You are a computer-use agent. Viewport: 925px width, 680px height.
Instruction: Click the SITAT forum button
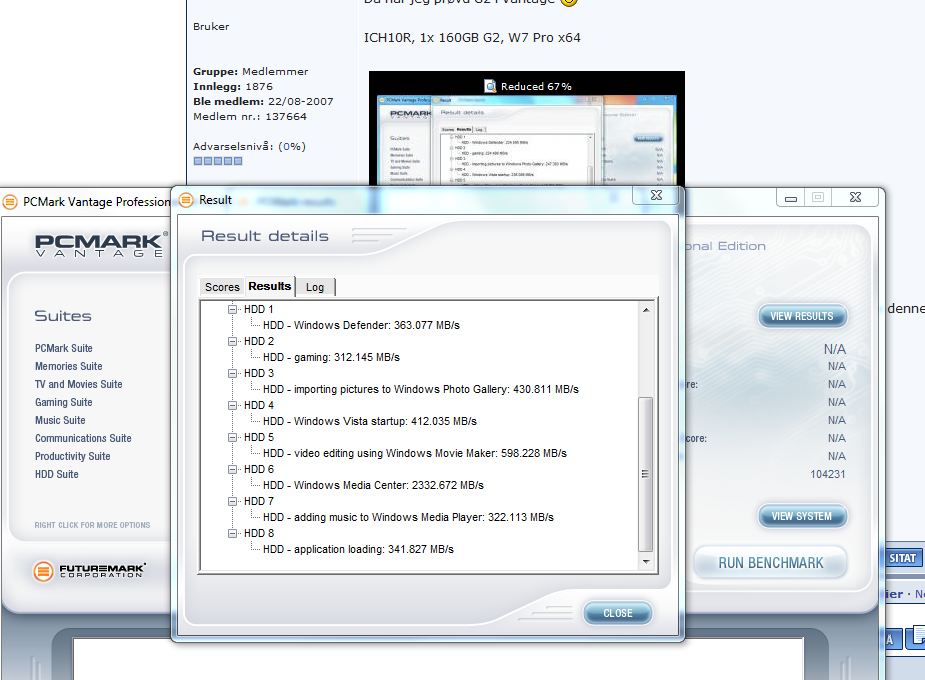pos(903,558)
